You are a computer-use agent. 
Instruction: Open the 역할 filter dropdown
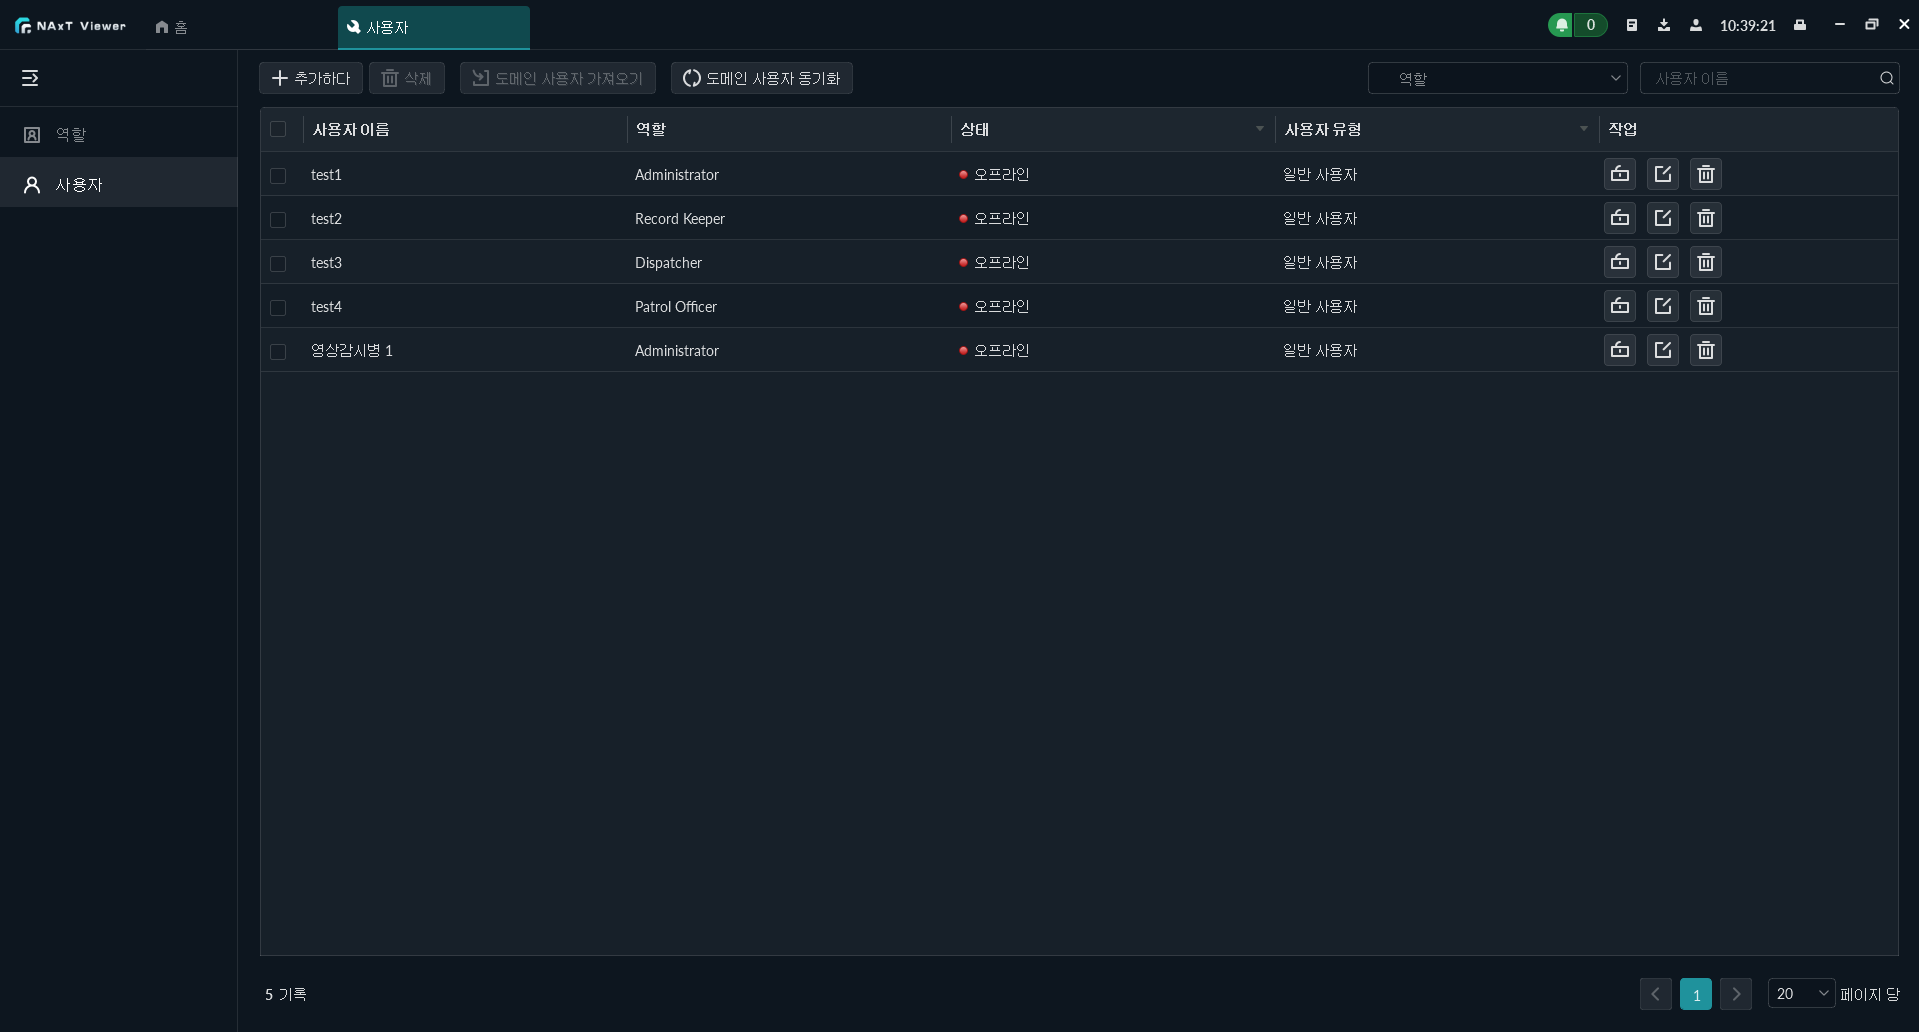click(x=1497, y=78)
